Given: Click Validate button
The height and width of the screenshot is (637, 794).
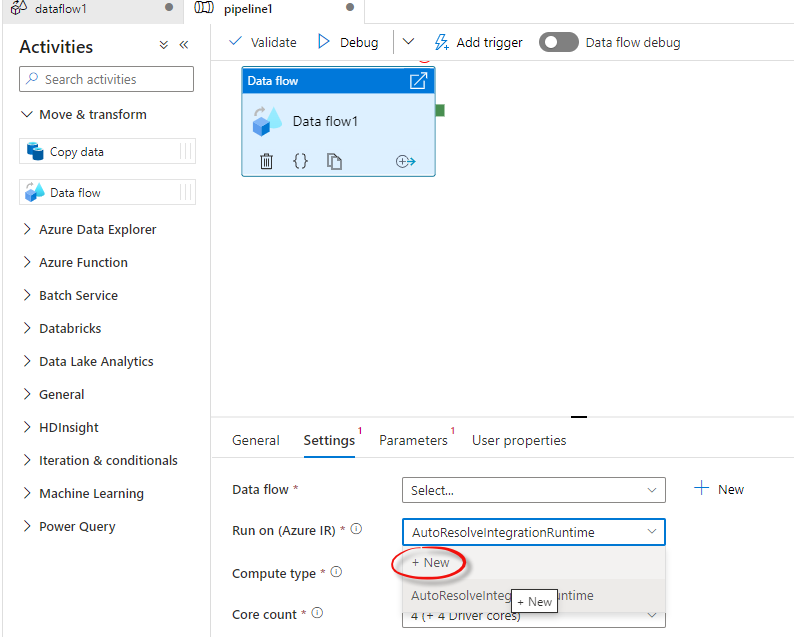Looking at the screenshot, I should coord(263,42).
